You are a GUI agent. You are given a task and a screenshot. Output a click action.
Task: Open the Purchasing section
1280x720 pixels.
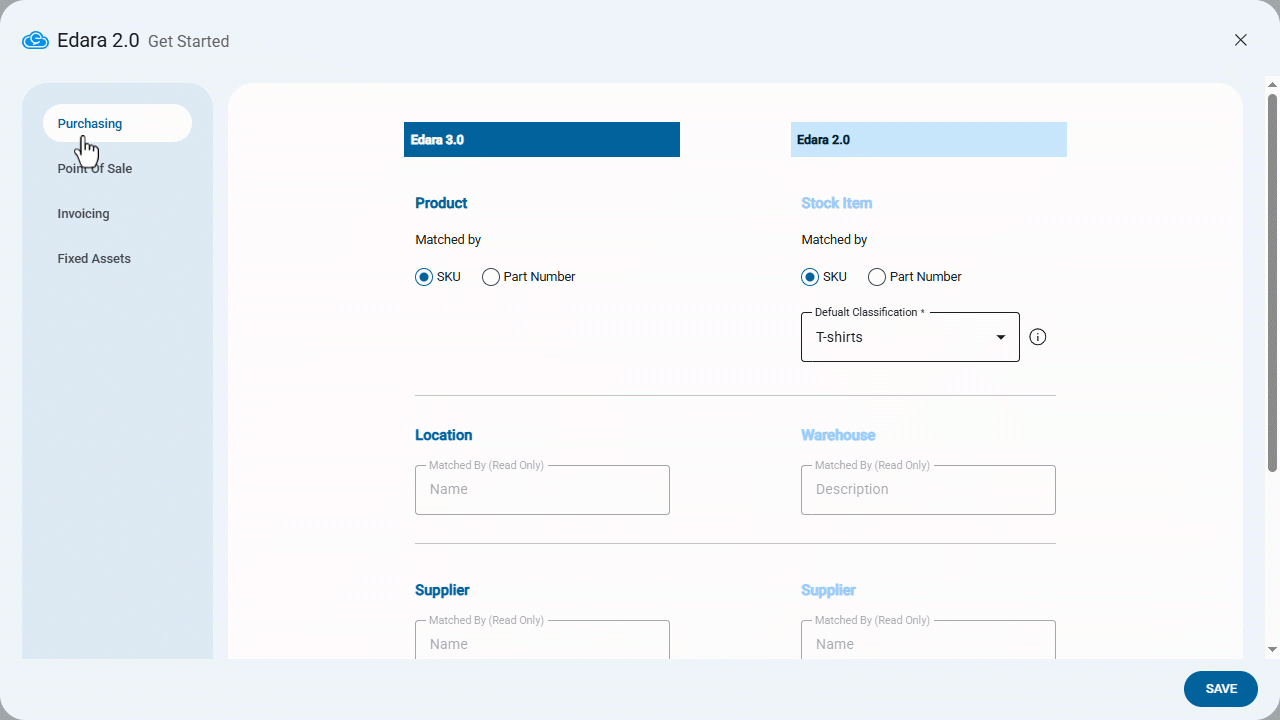pos(117,123)
